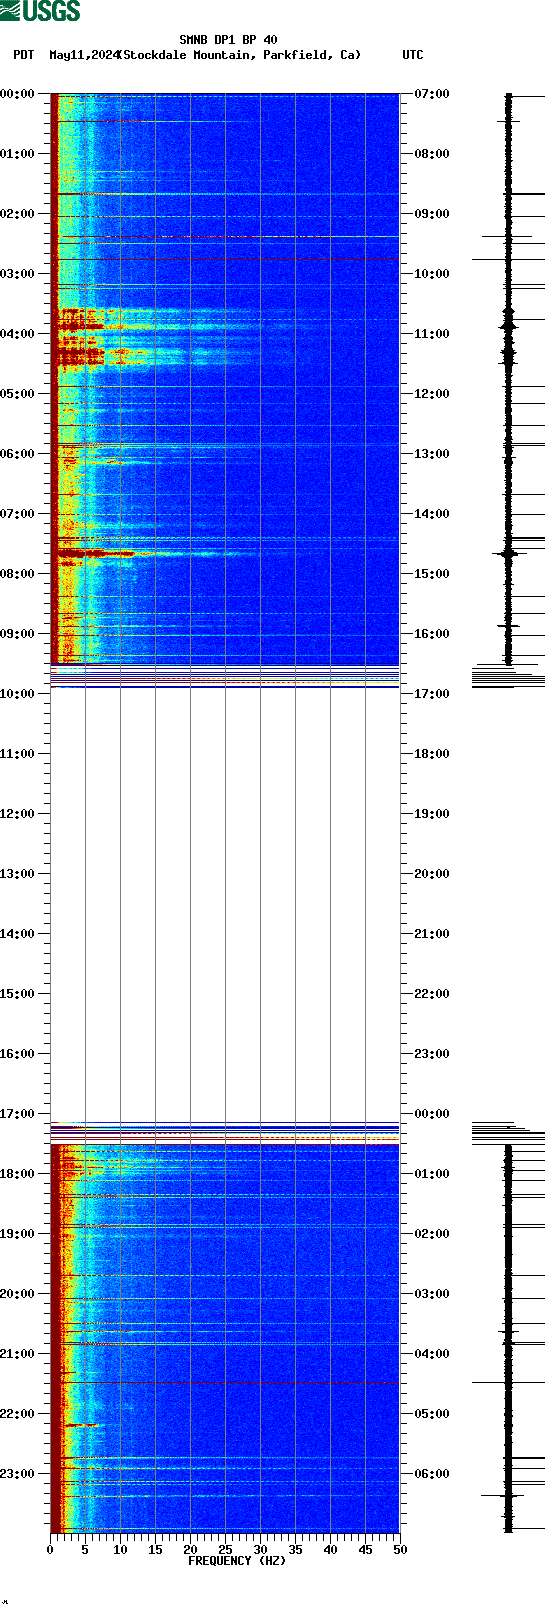Click the 45 Hz frequency tick label
552x1613 pixels.
click(x=365, y=1550)
